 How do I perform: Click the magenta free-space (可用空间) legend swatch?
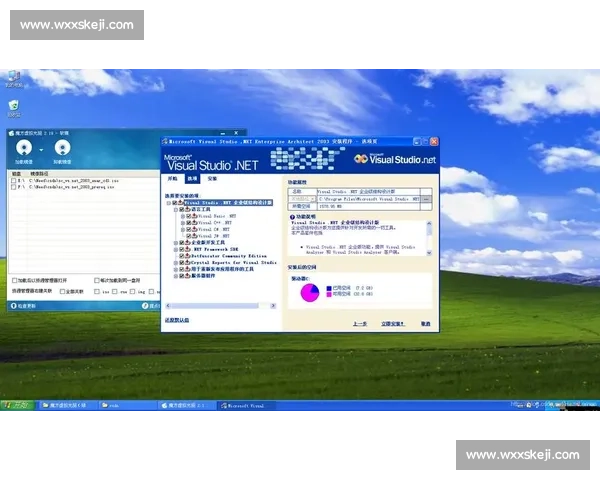[x=329, y=294]
